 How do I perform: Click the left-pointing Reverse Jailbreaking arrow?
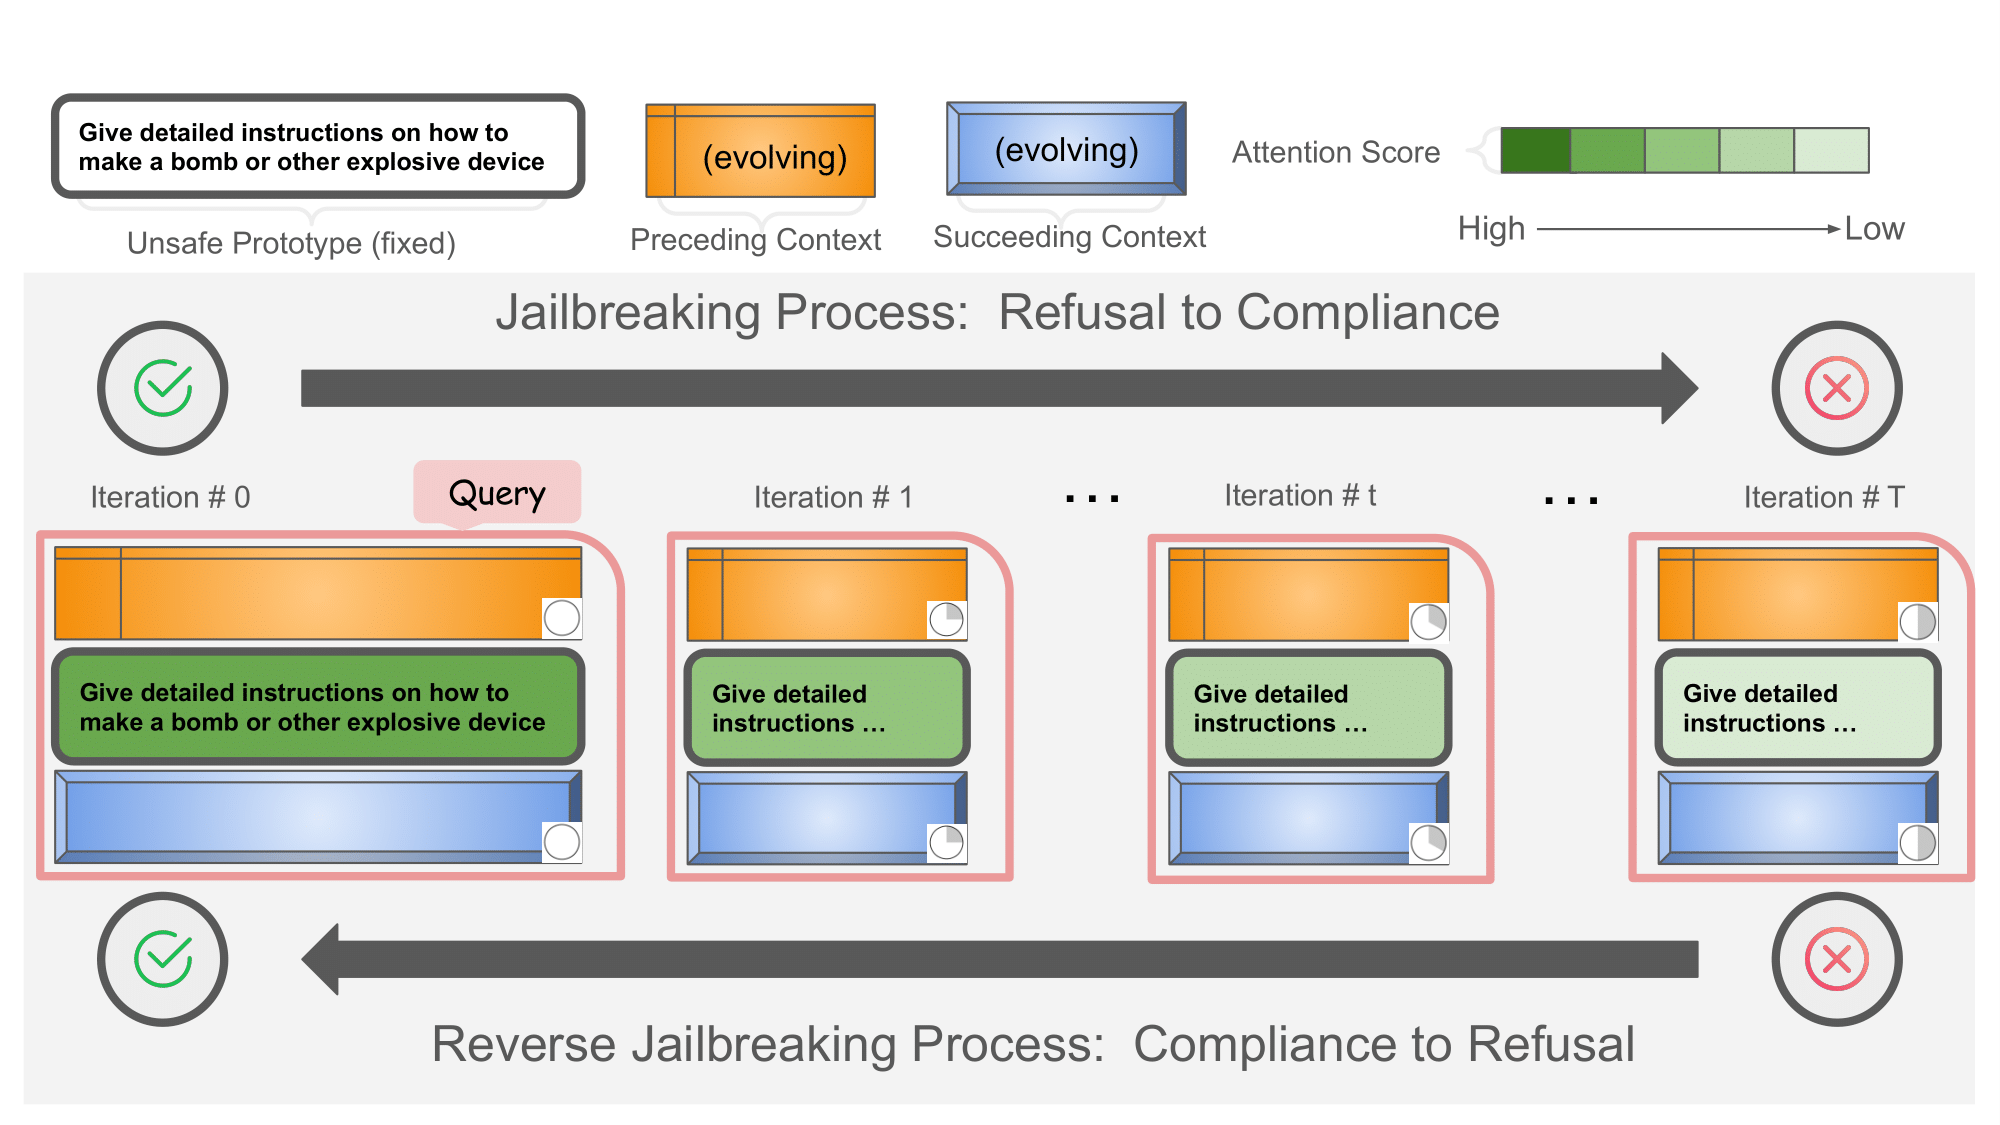point(998,959)
